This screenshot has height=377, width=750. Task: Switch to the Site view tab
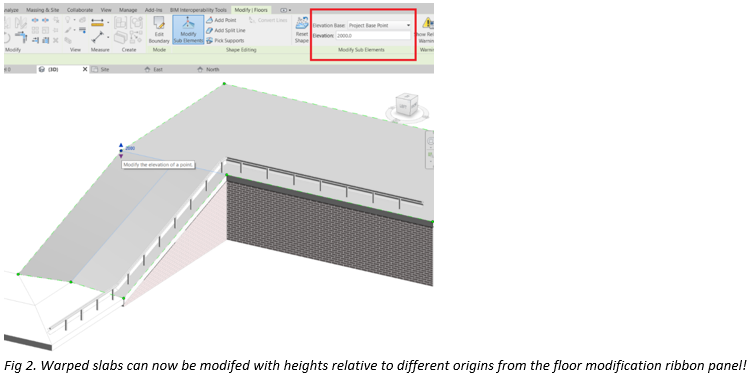tap(105, 69)
